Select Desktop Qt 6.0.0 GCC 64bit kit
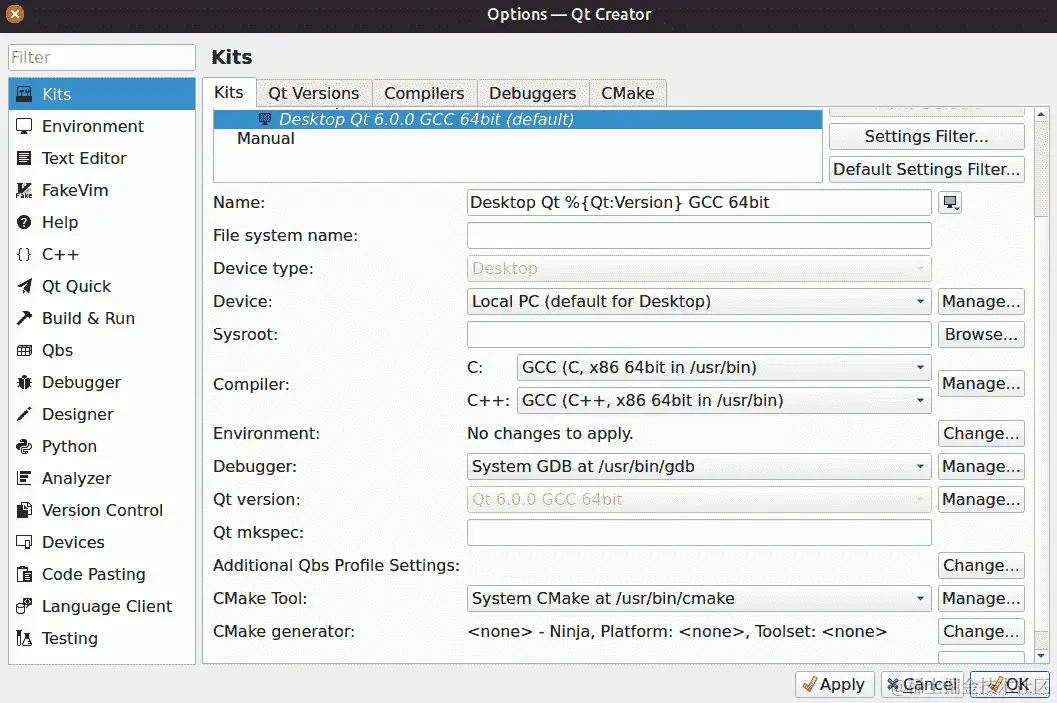Image resolution: width=1057 pixels, height=703 pixels. [518, 119]
